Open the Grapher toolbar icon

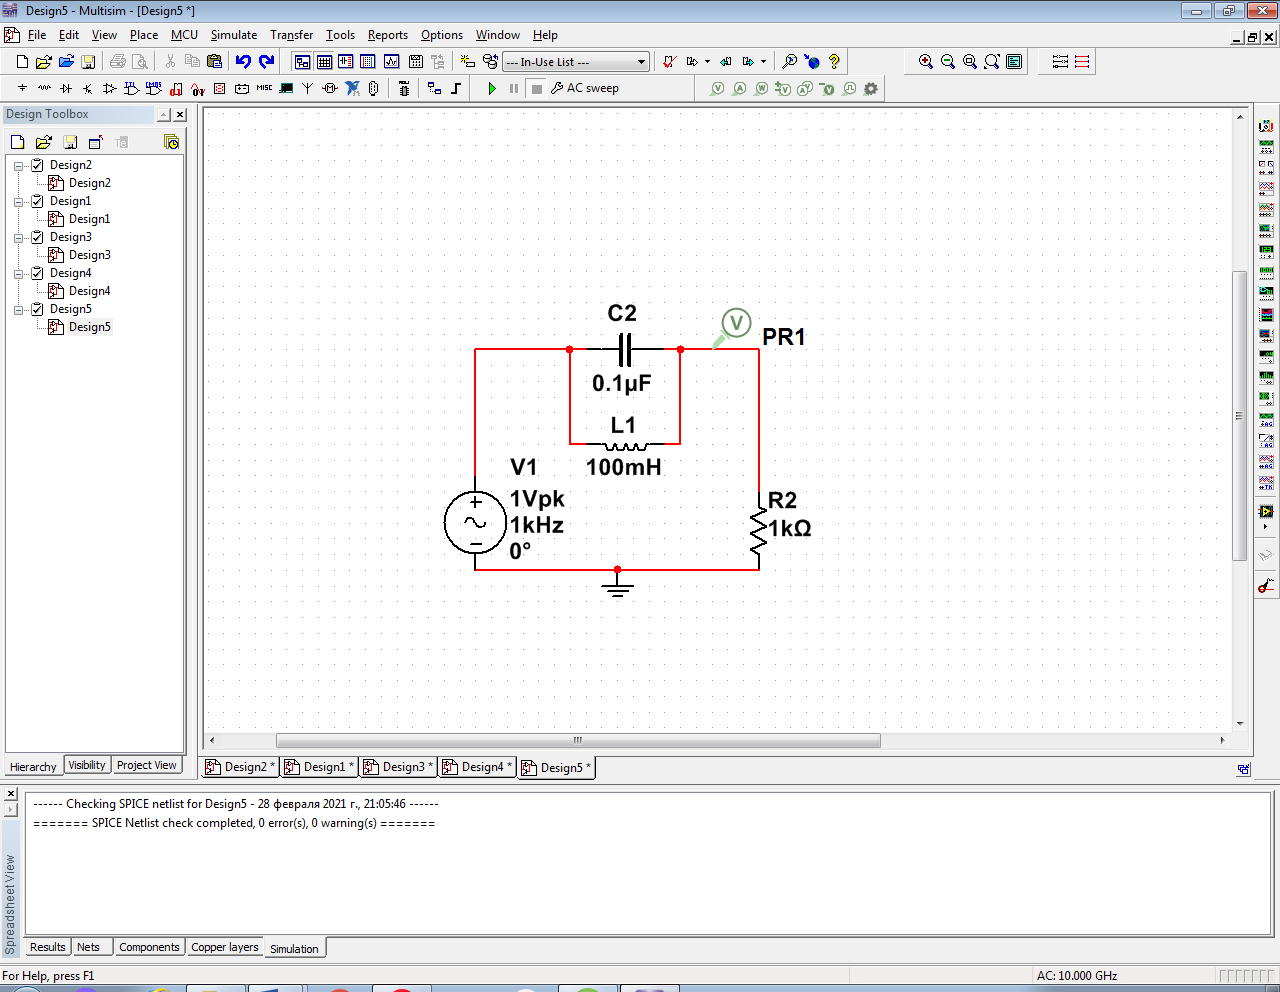pyautogui.click(x=391, y=62)
